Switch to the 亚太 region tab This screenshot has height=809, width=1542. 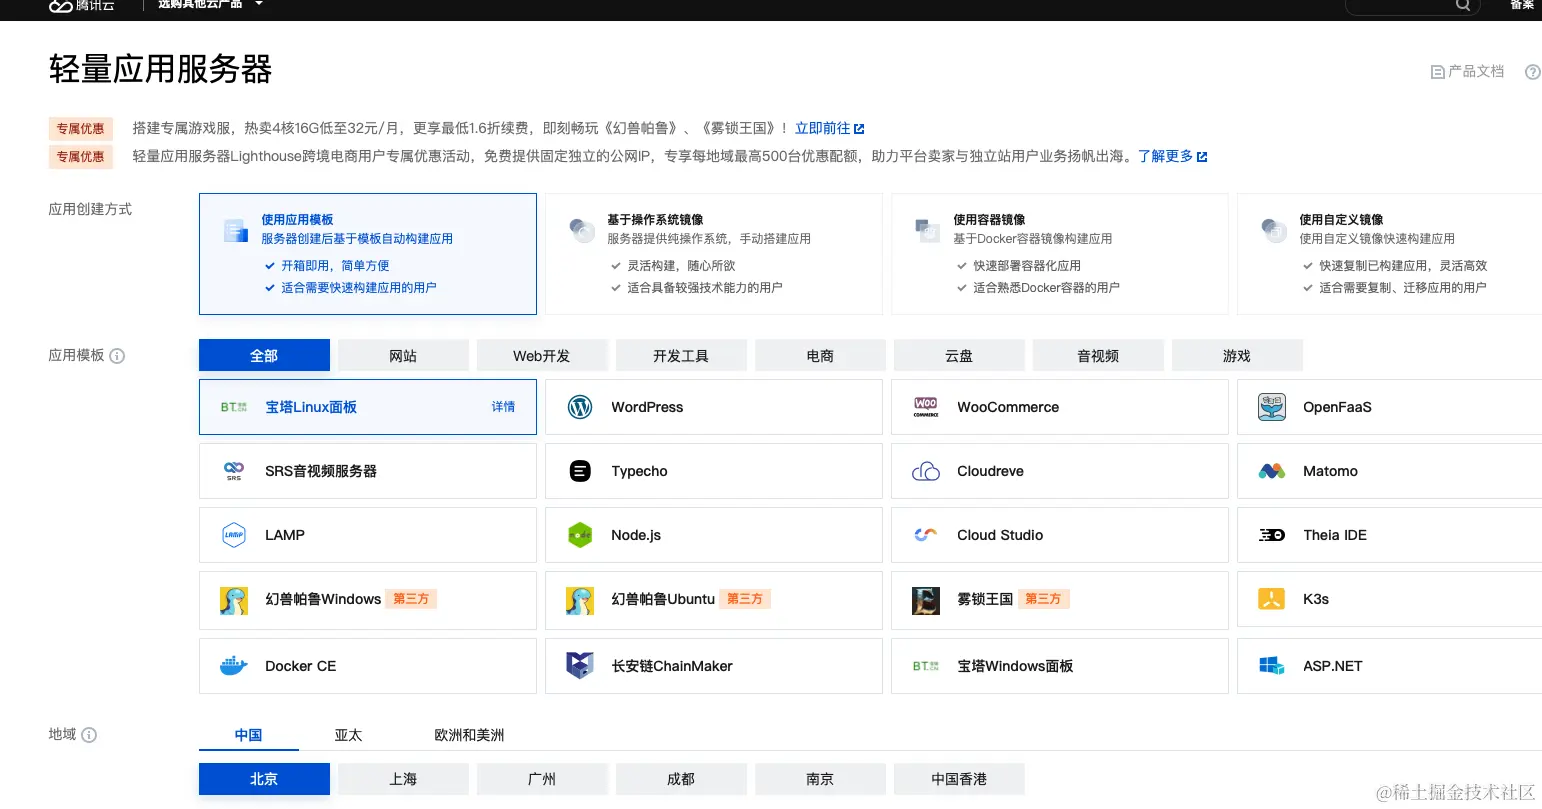[x=348, y=735]
